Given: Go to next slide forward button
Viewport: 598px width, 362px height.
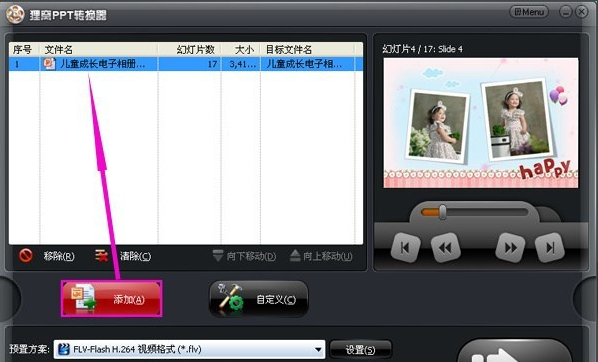Looking at the screenshot, I should tap(510, 248).
